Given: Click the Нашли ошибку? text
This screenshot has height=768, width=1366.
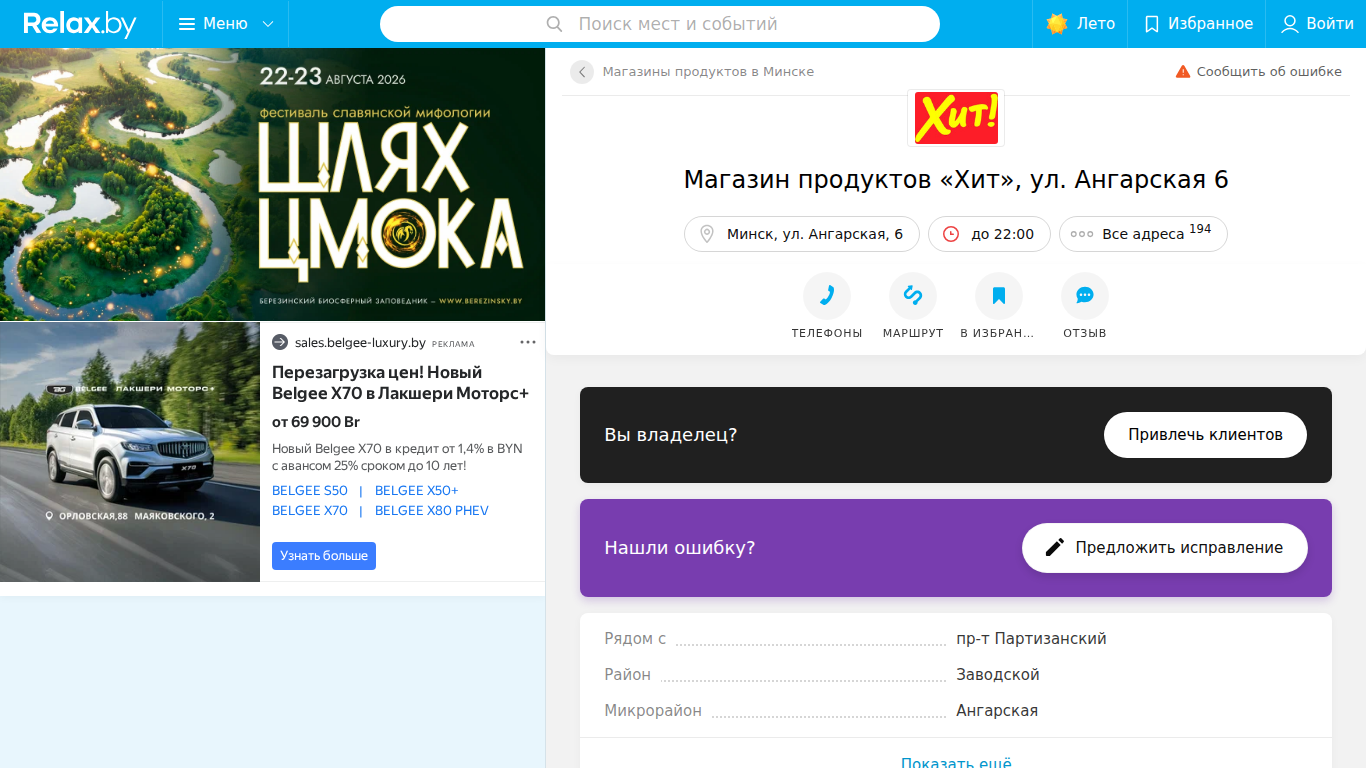Looking at the screenshot, I should point(680,548).
